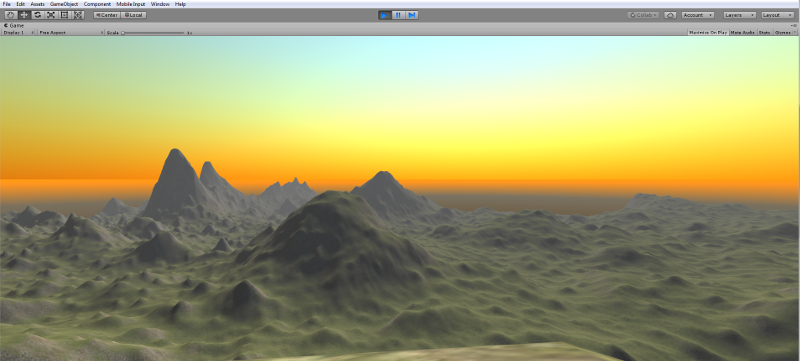
Task: Open the GameObject menu
Action: coord(64,4)
